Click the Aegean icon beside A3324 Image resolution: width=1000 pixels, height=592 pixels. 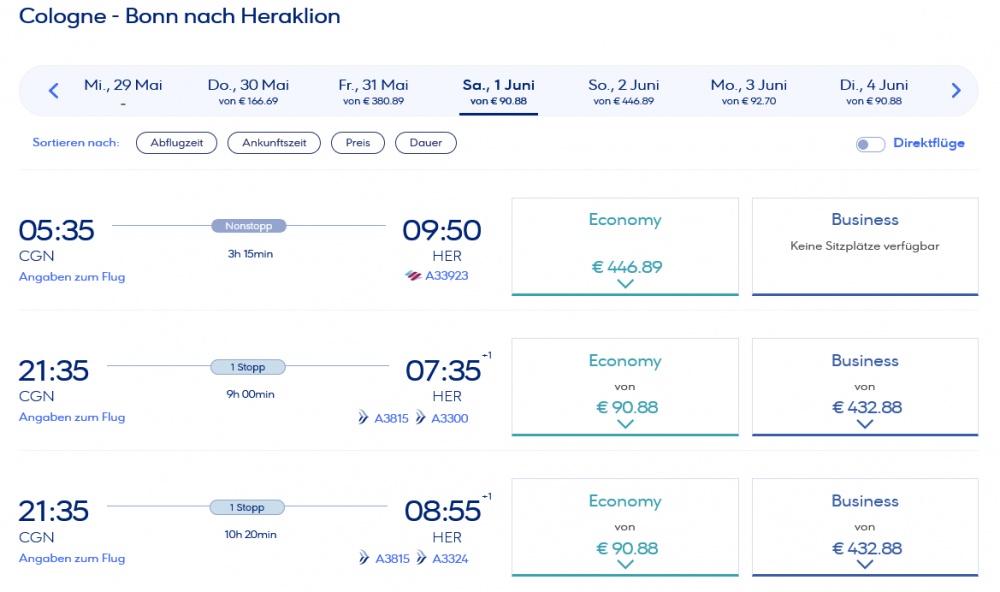coord(421,558)
